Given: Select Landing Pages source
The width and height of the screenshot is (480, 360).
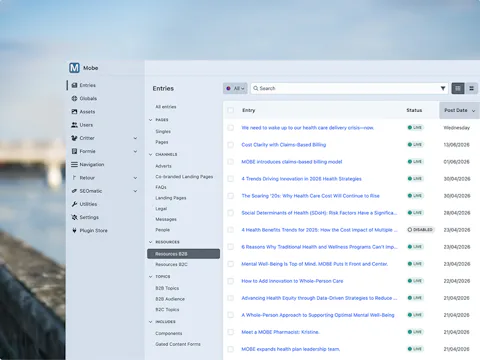Looking at the screenshot, I should (x=171, y=198).
